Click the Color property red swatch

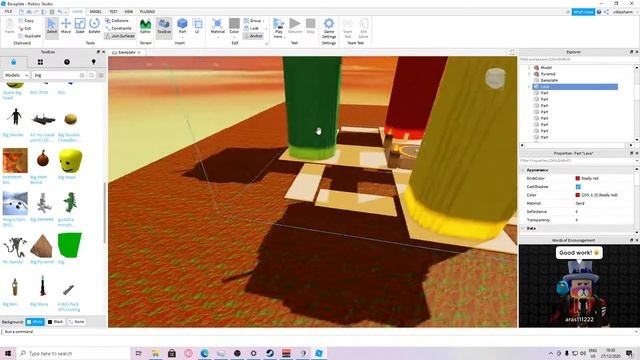578,195
